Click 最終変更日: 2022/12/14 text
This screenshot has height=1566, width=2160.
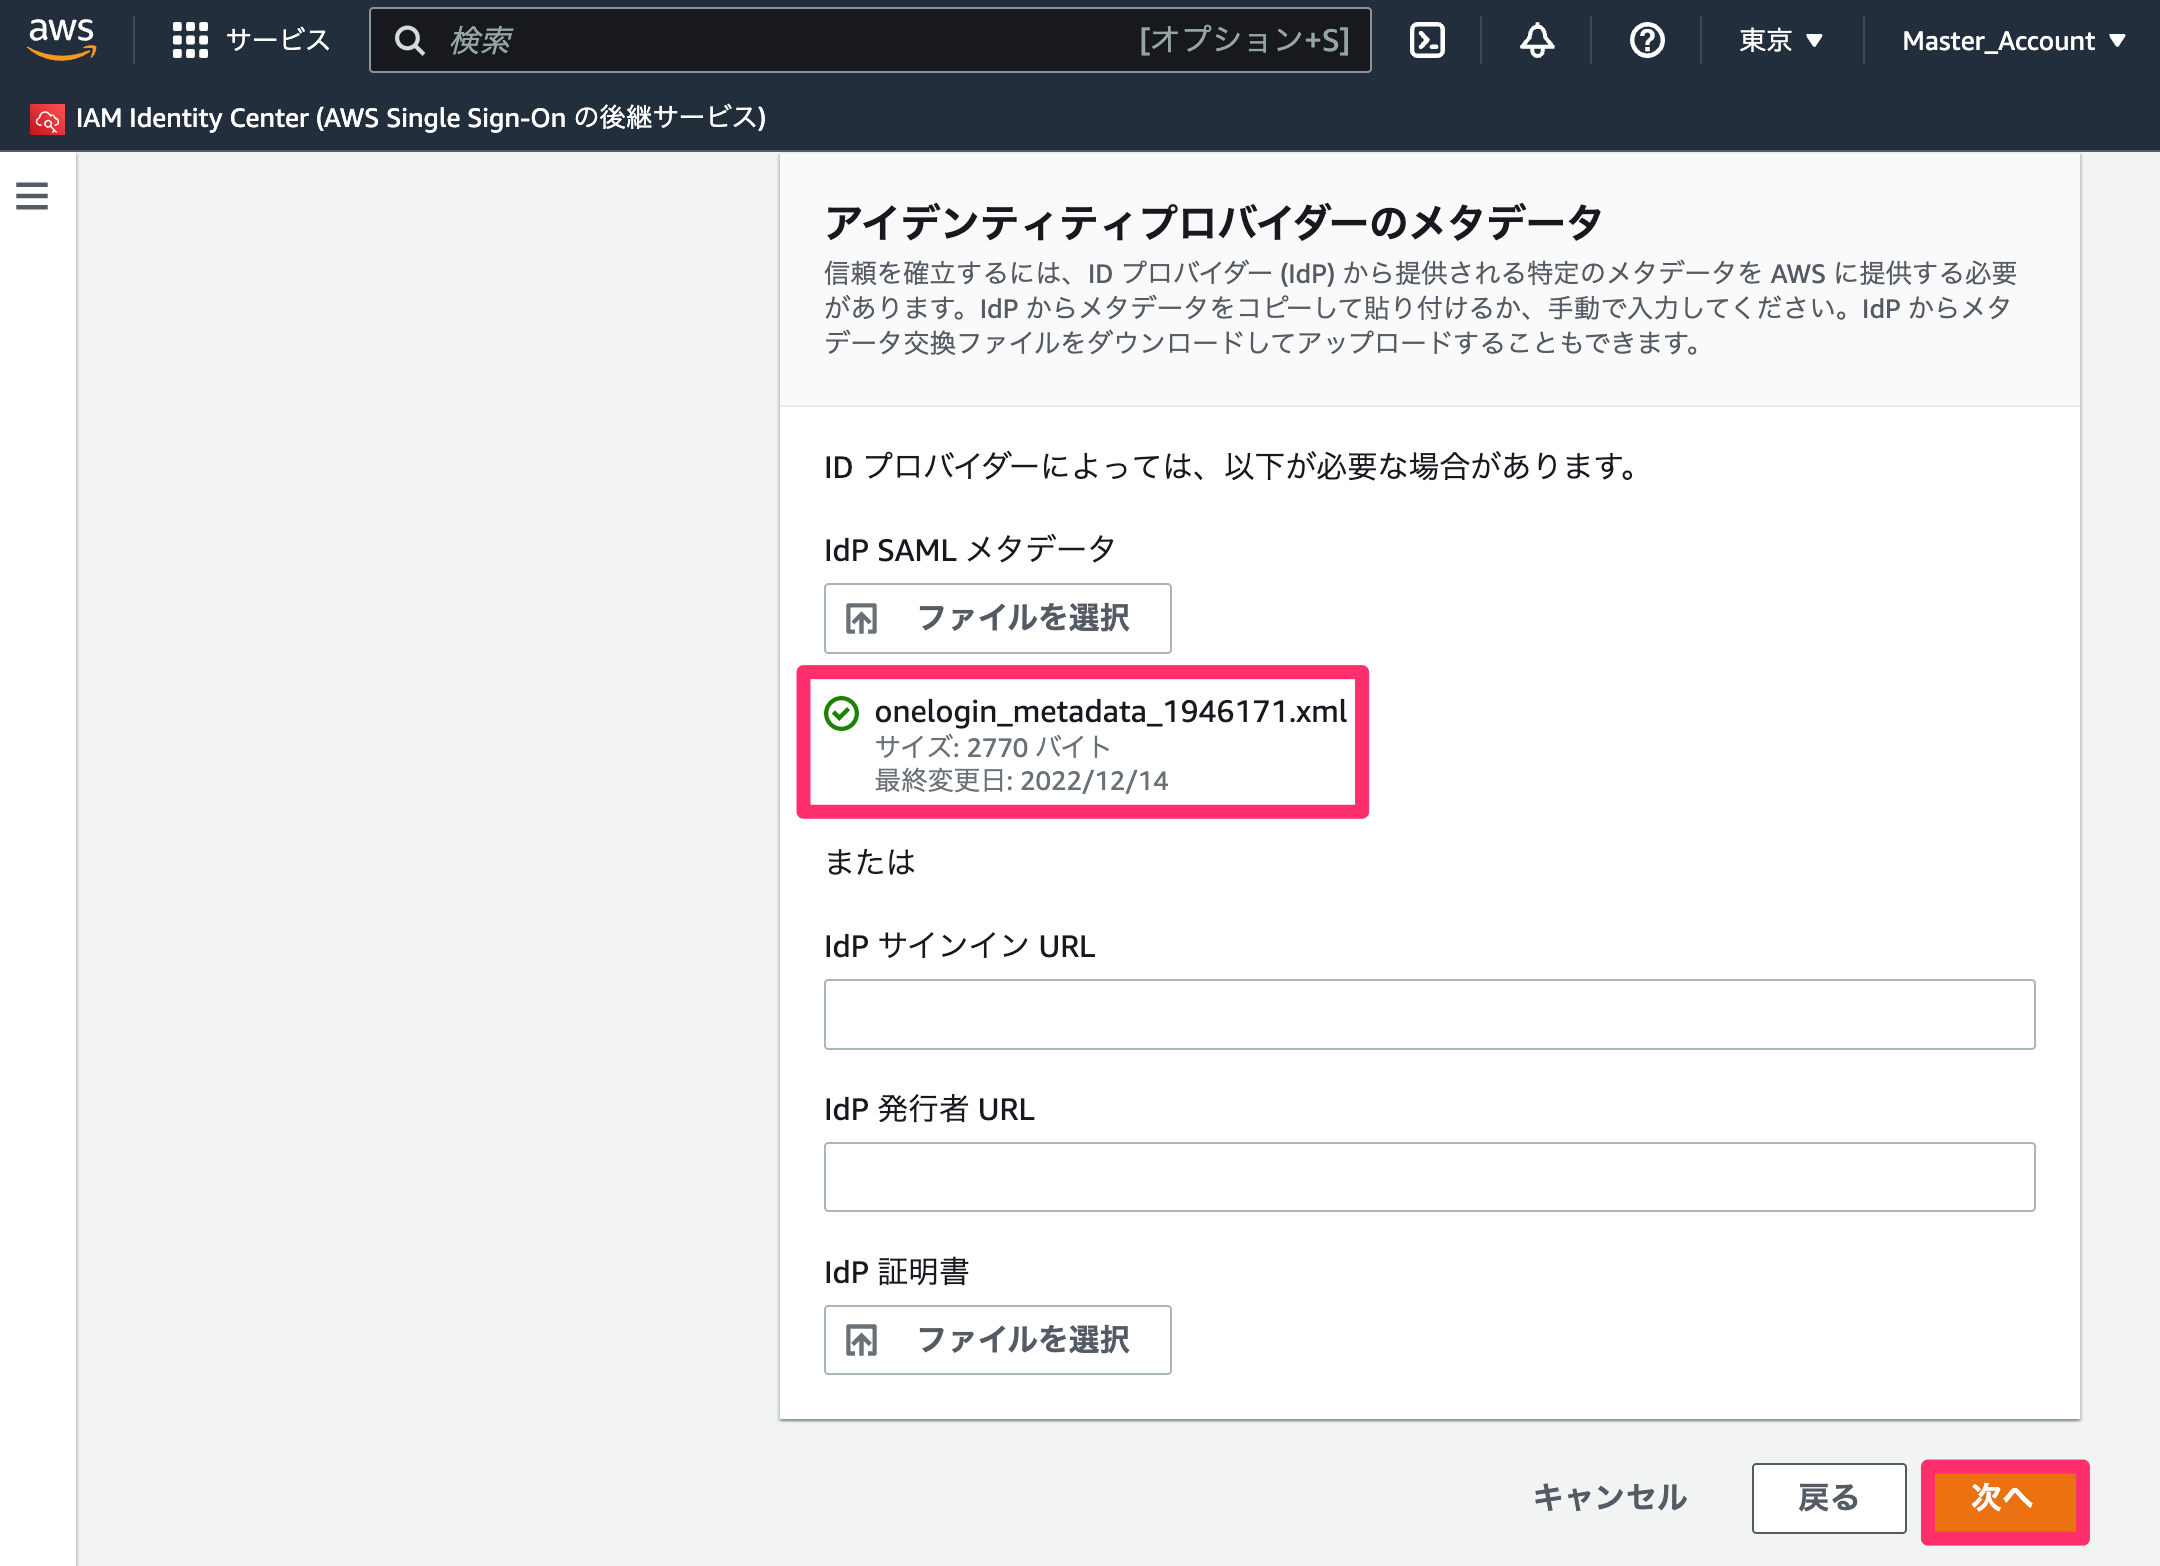point(1021,781)
